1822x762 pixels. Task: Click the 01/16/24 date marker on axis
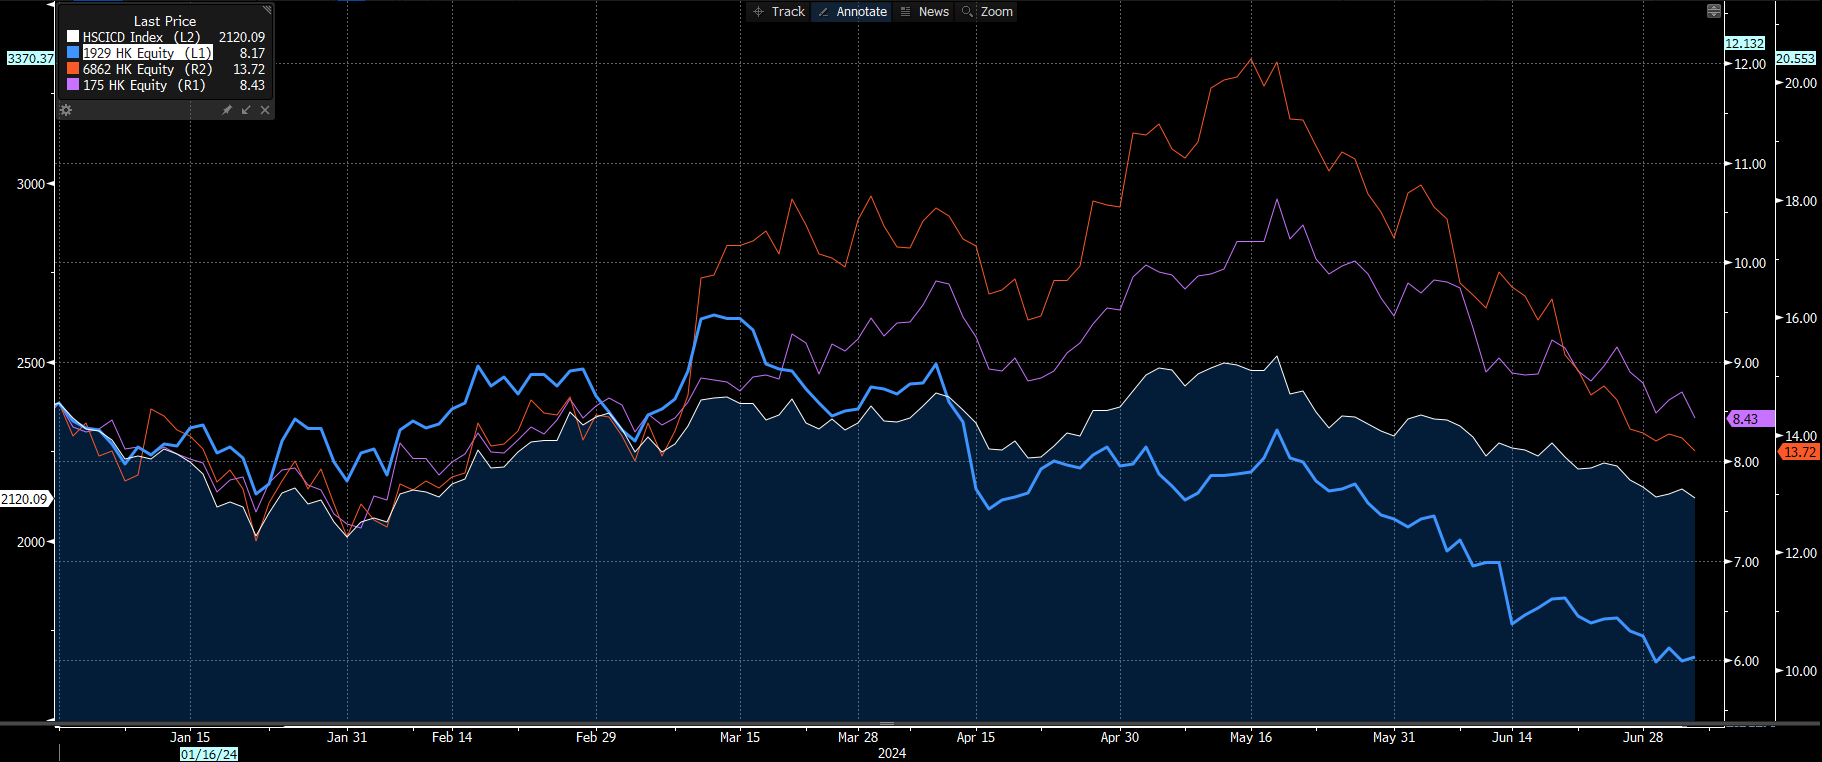click(x=209, y=754)
